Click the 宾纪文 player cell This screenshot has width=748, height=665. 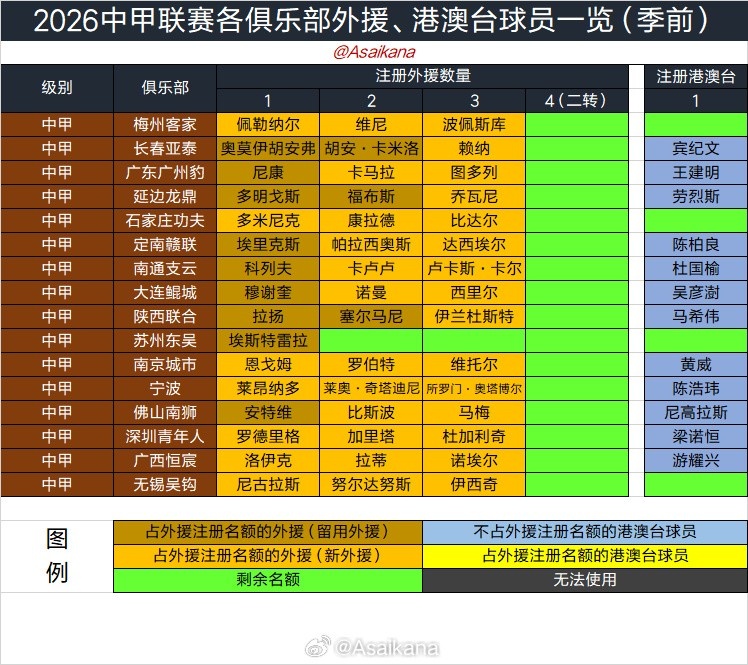[695, 148]
